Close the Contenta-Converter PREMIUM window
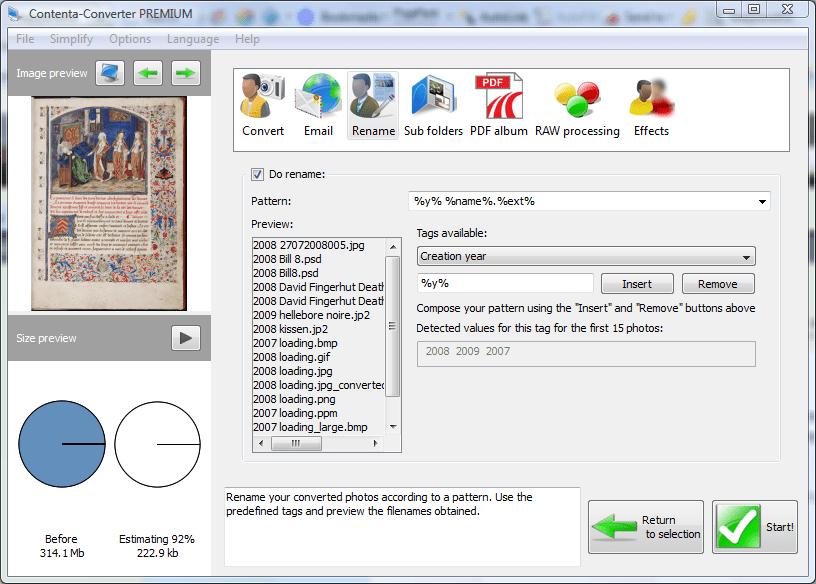The height and width of the screenshot is (584, 816). (x=787, y=10)
